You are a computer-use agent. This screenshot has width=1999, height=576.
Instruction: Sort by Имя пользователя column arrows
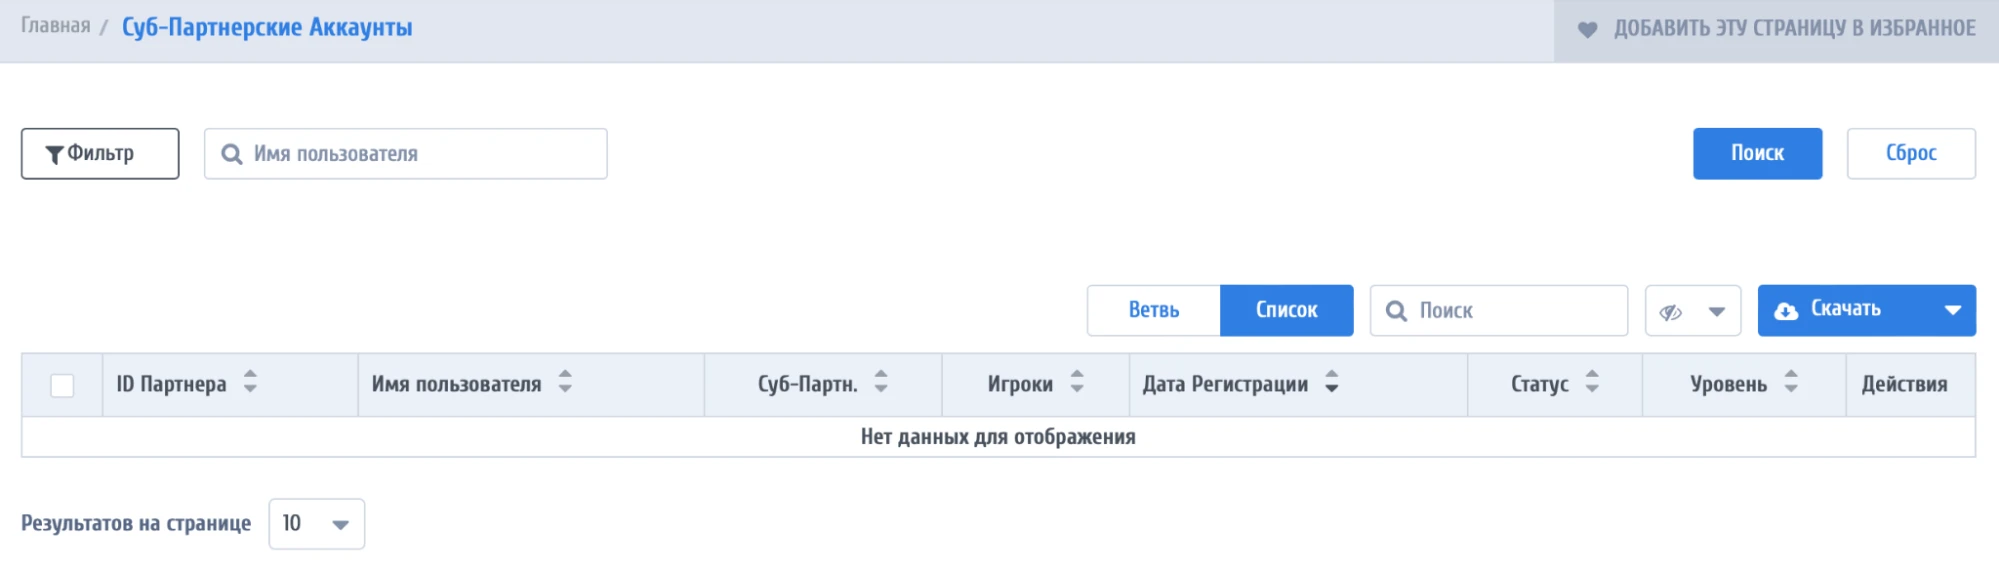[565, 382]
